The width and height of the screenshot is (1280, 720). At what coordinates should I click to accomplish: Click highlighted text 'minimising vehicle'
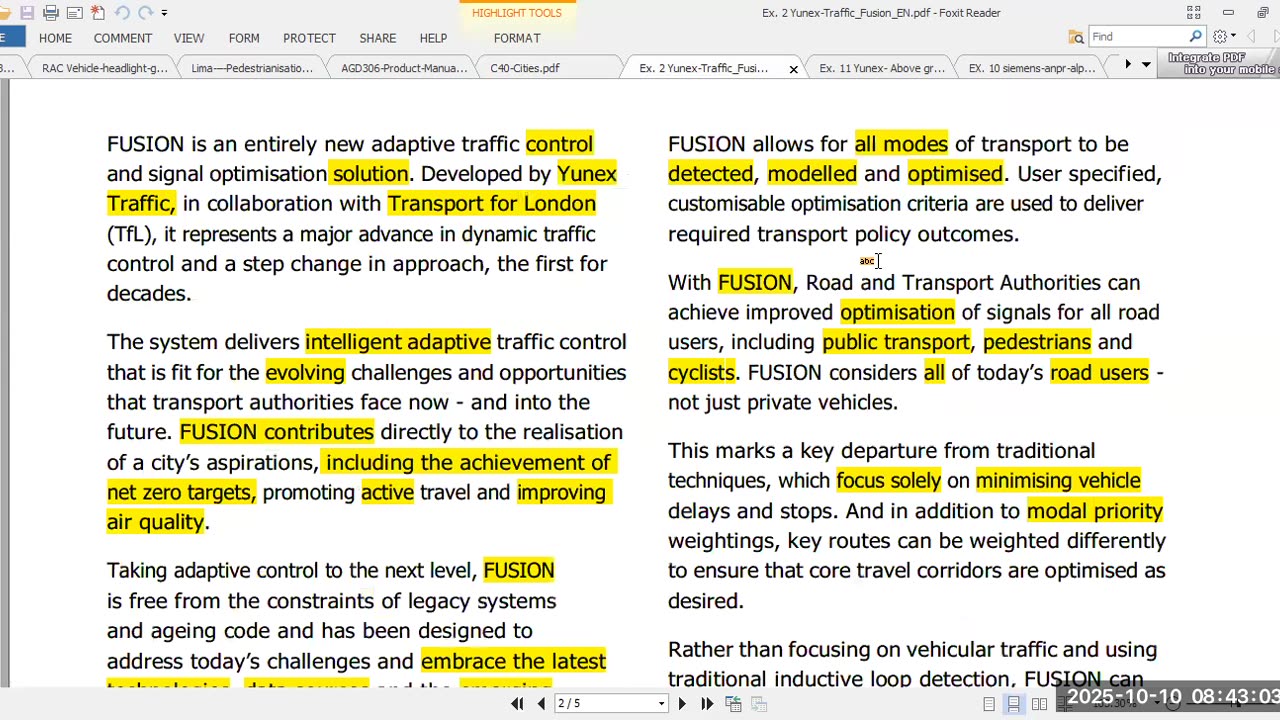coord(1058,481)
